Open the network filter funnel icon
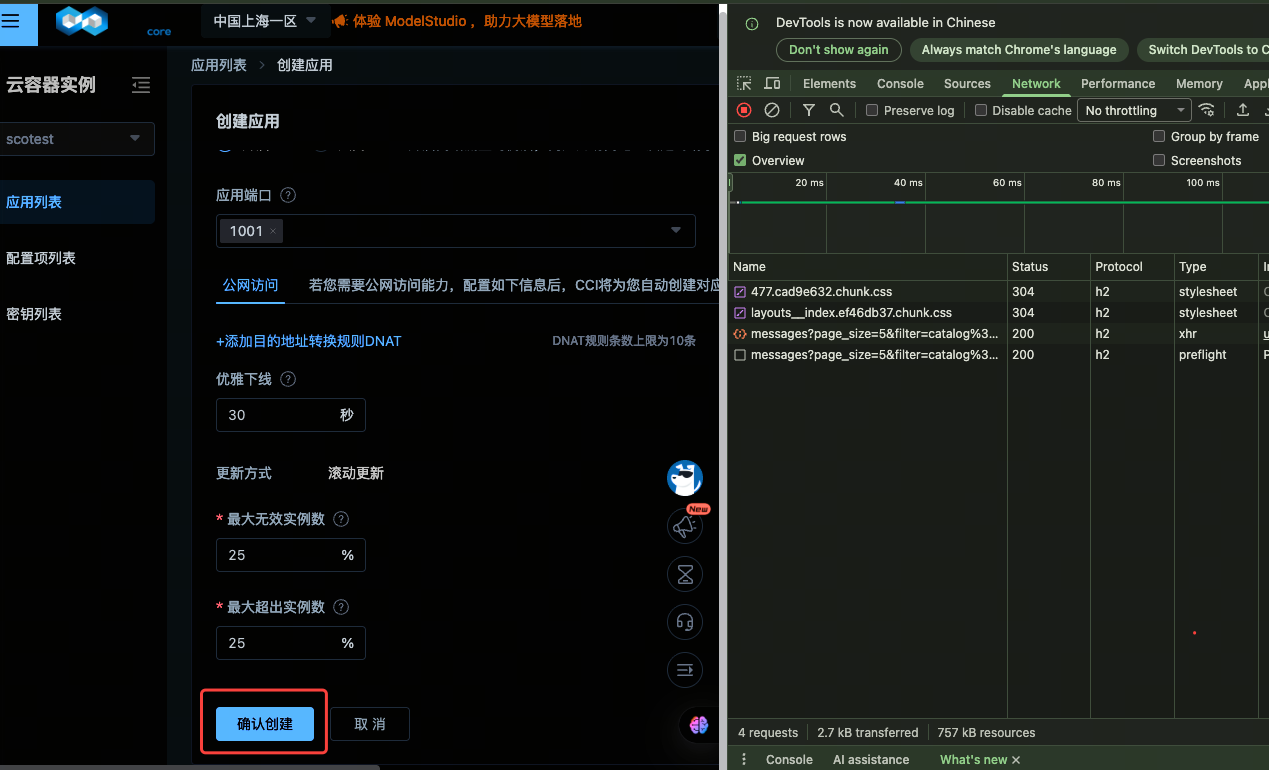This screenshot has width=1269, height=770. pos(808,110)
